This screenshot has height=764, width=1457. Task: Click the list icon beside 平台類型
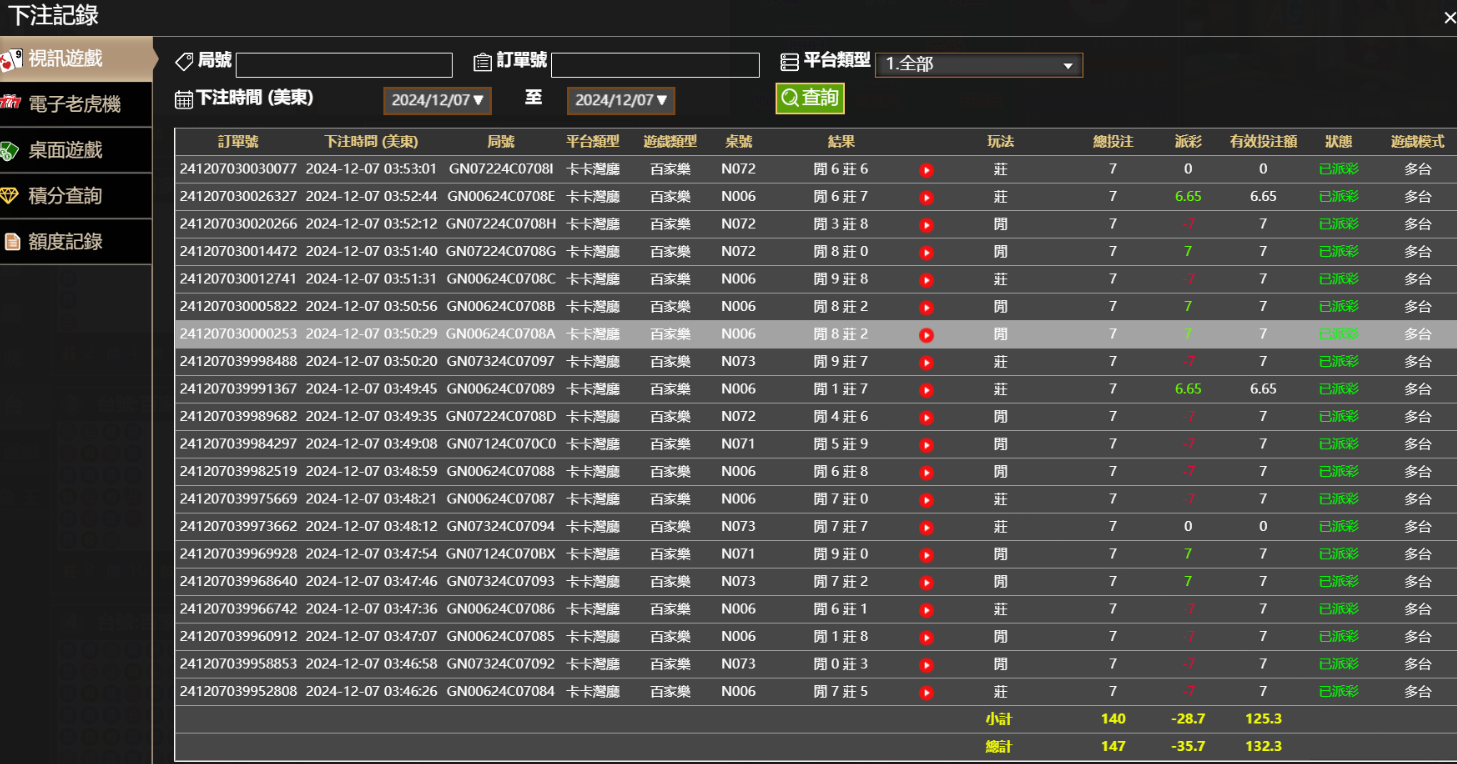click(789, 62)
